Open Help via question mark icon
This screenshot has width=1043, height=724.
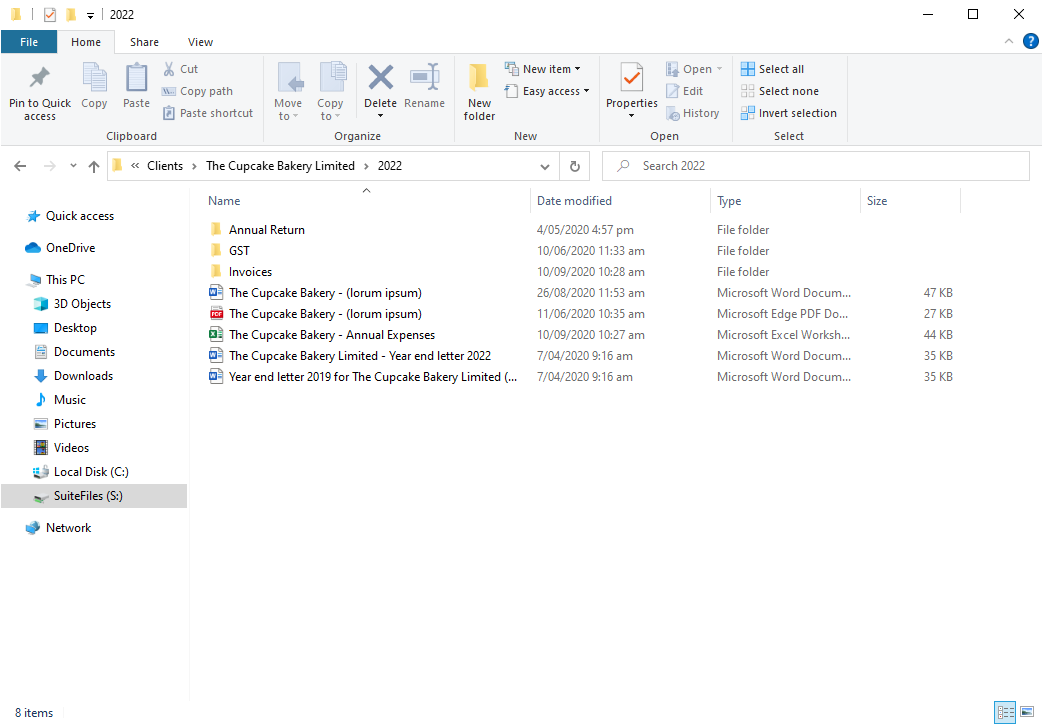point(1030,41)
